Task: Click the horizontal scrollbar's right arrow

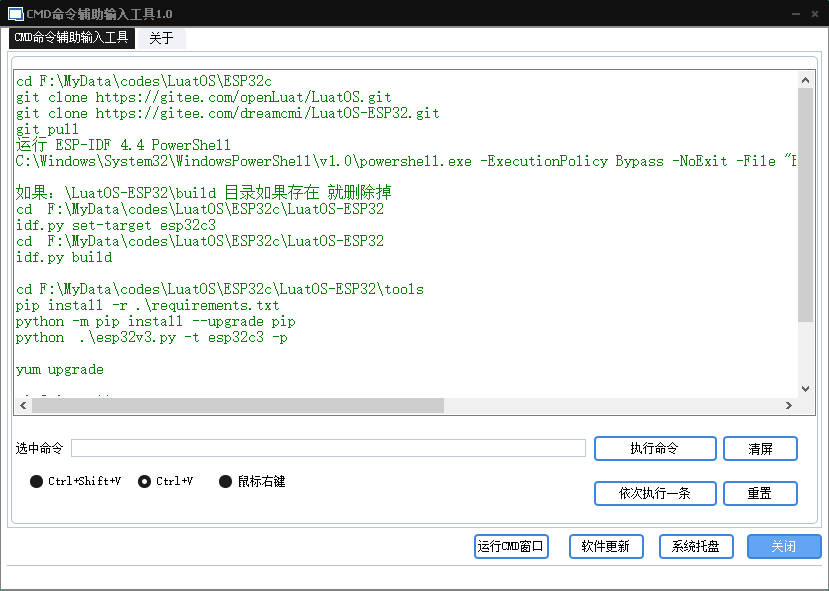Action: 789,406
